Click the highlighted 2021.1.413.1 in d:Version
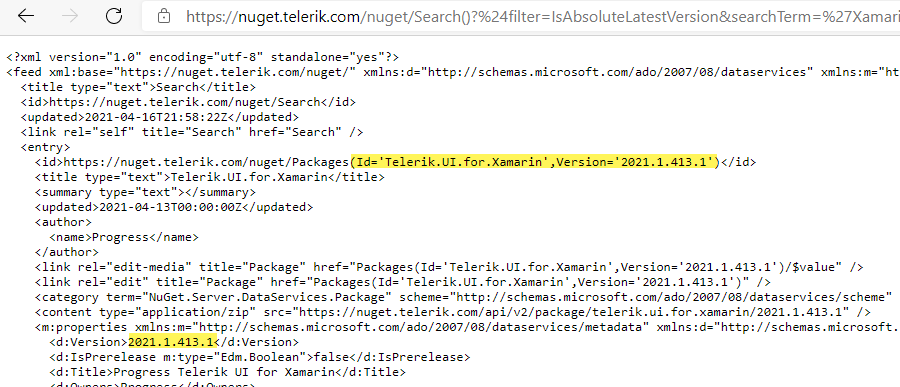 click(x=170, y=342)
